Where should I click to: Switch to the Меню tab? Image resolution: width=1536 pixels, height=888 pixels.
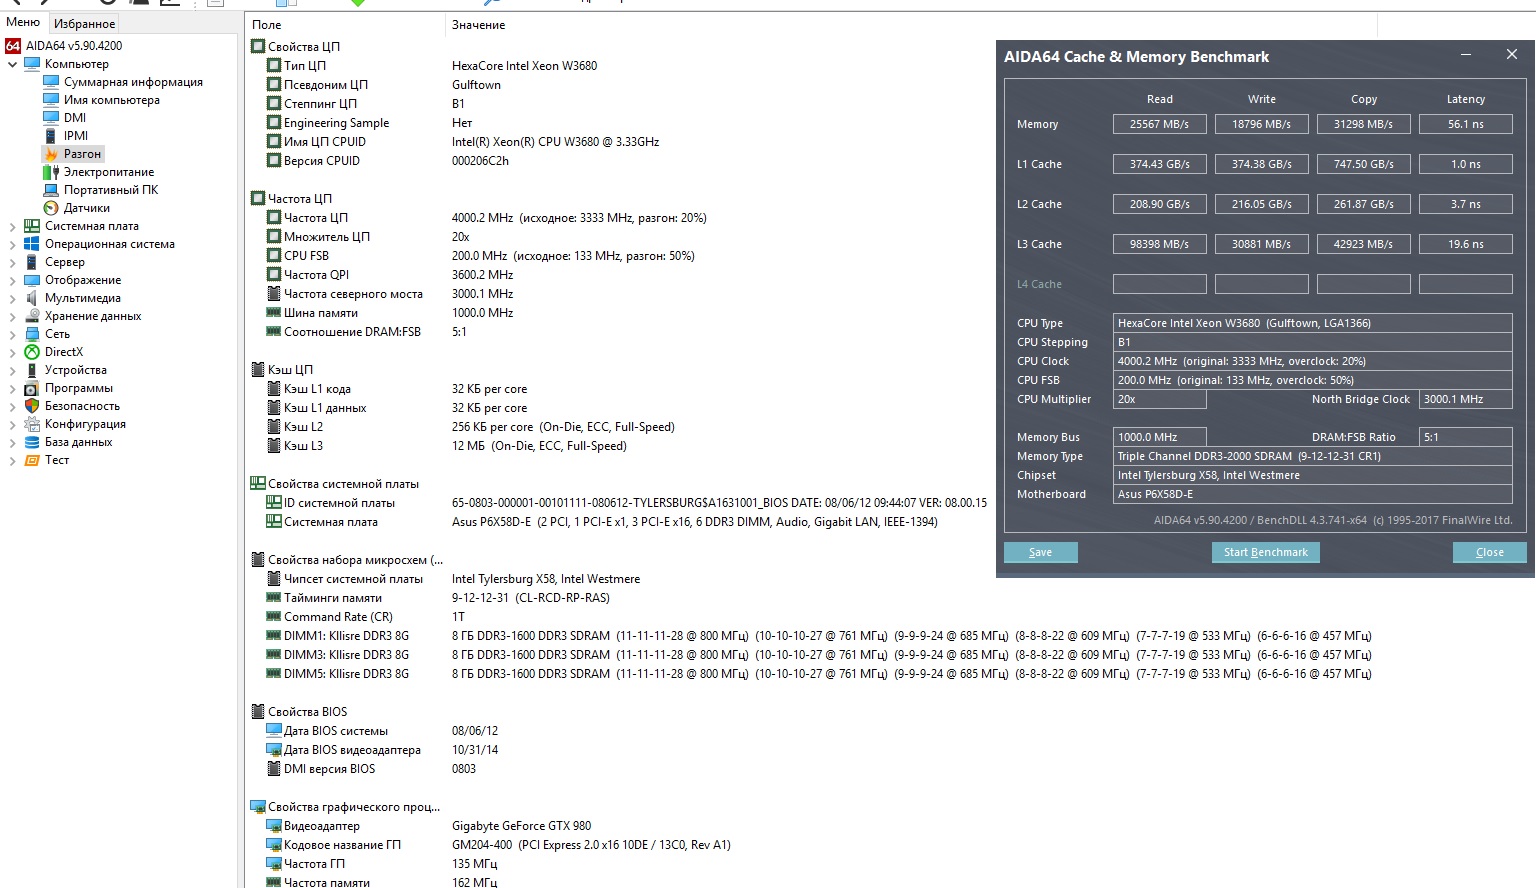tap(23, 22)
